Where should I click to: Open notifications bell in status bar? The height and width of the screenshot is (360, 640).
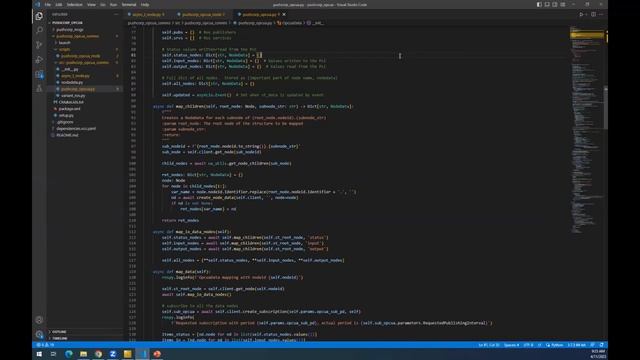(x=601, y=345)
